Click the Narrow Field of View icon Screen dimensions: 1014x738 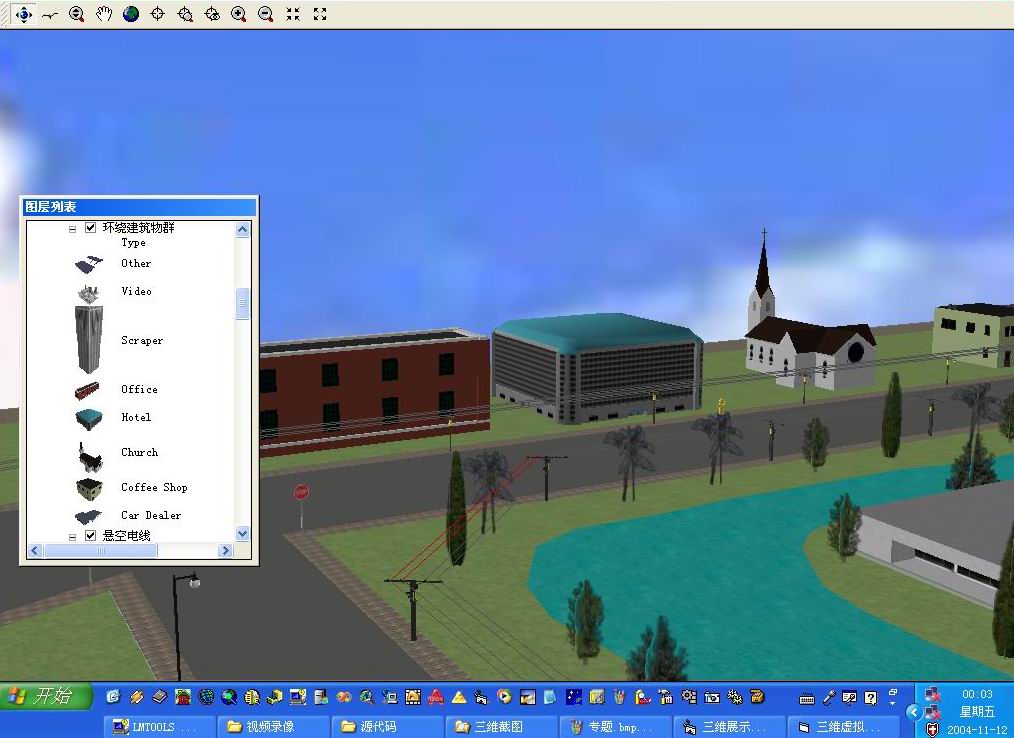click(x=293, y=14)
